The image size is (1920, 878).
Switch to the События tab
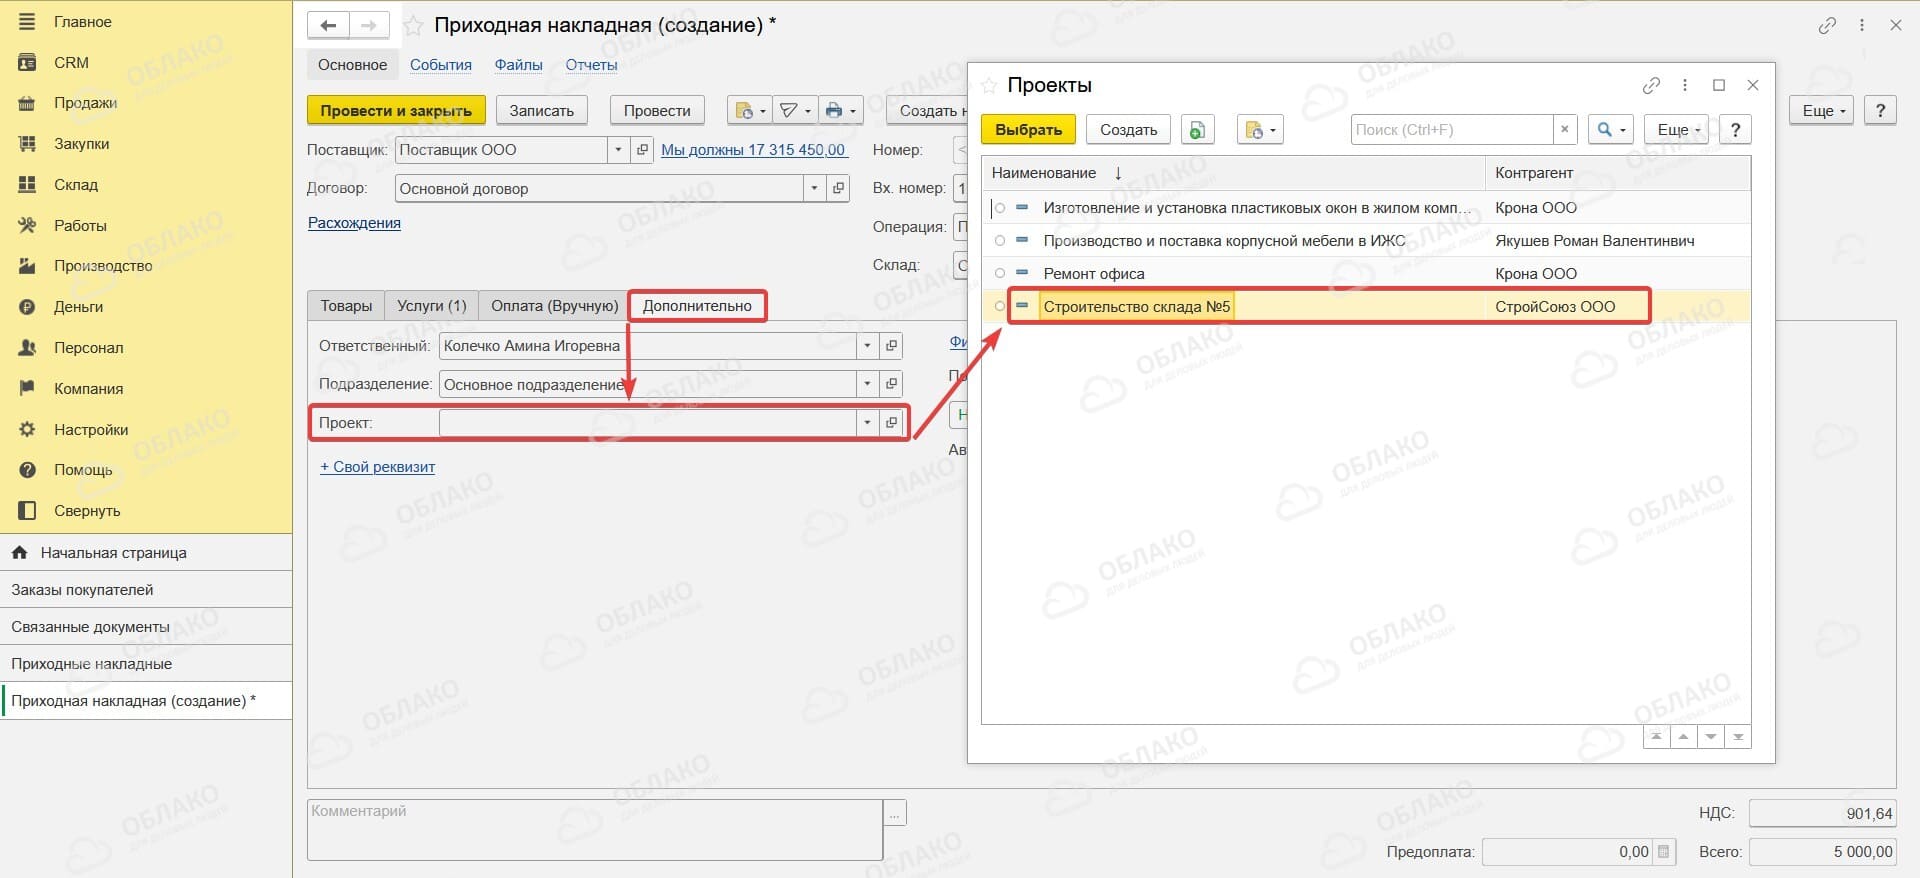point(441,65)
